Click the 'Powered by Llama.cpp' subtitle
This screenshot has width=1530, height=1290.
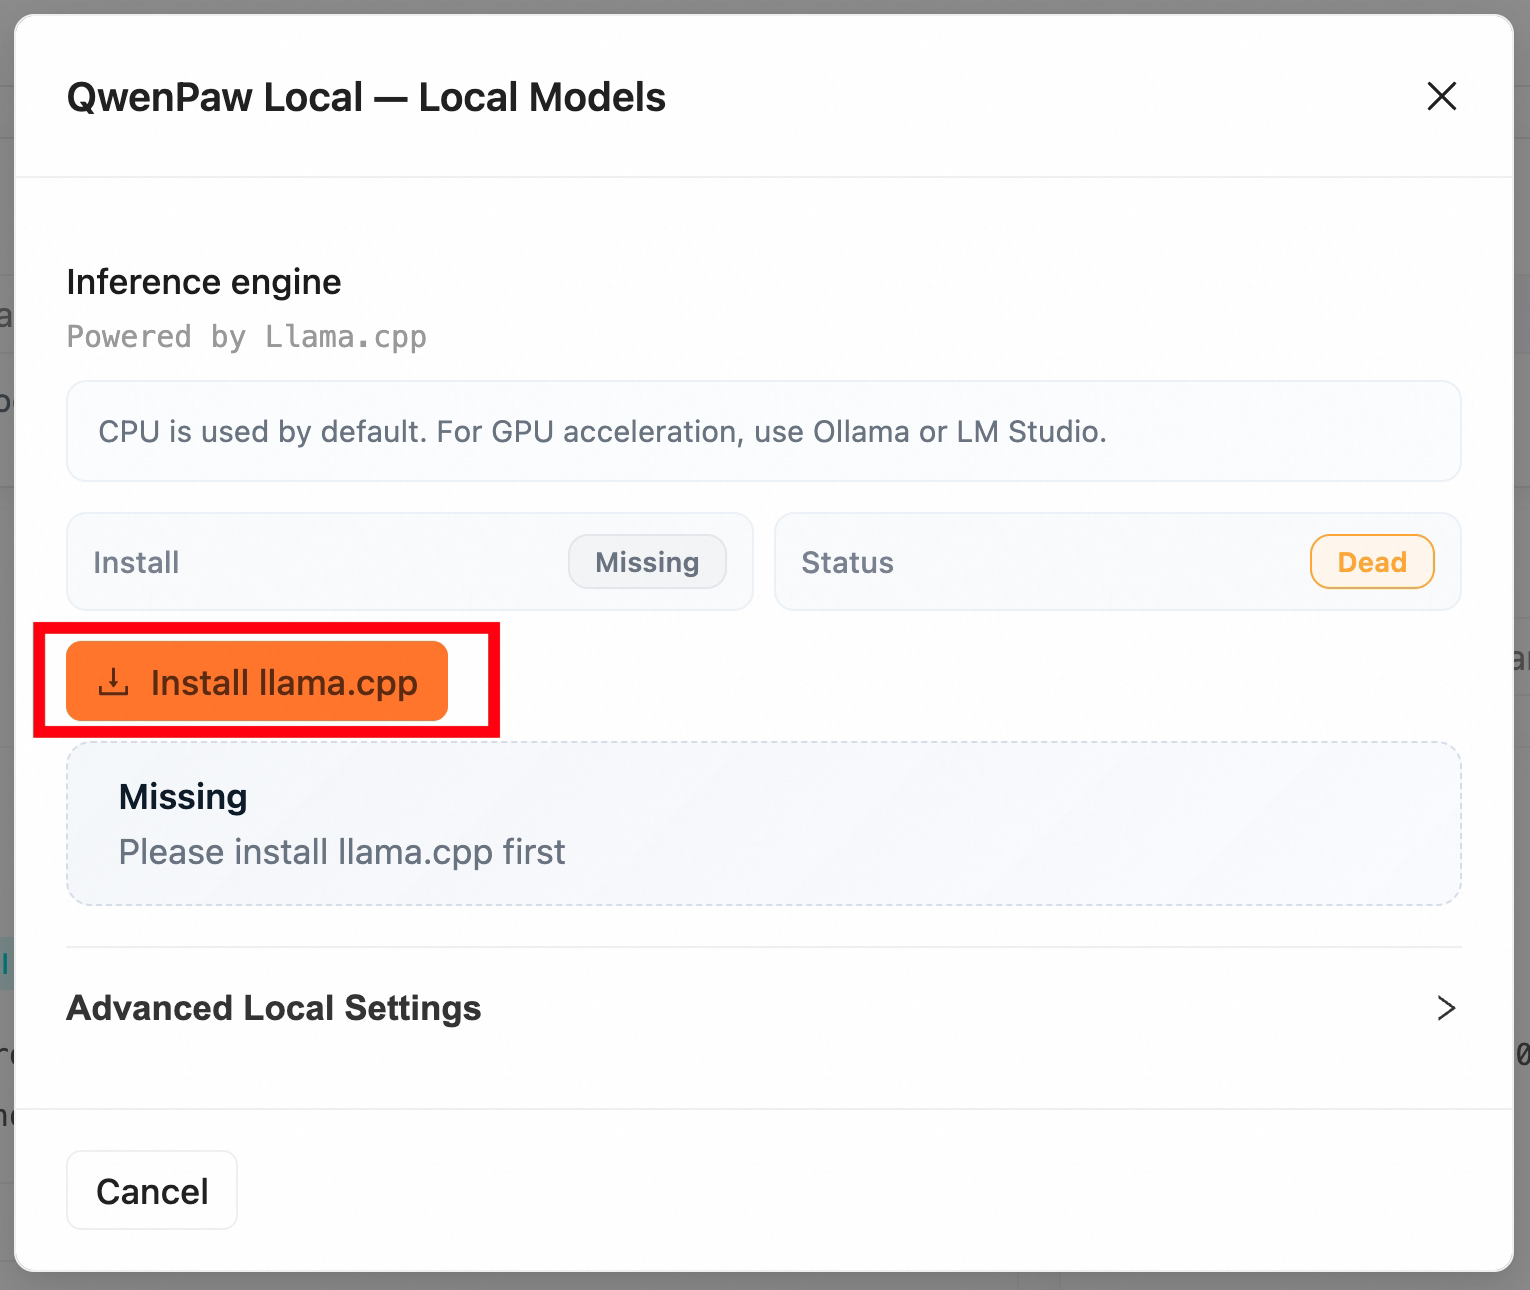click(x=247, y=337)
